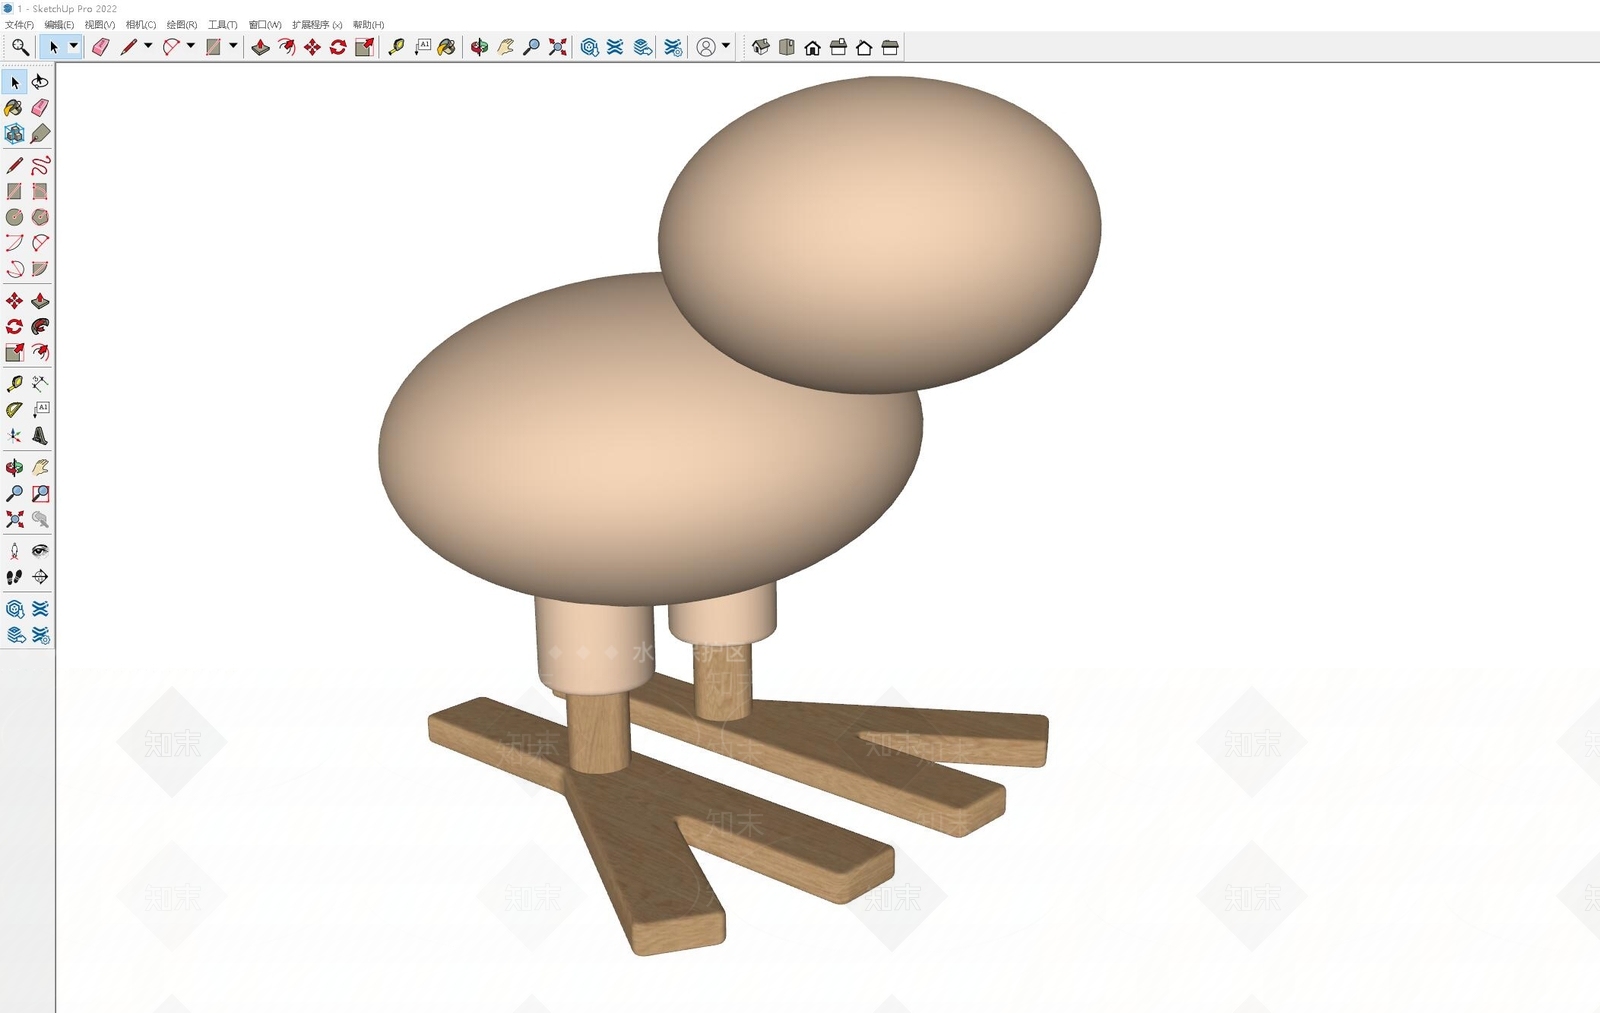Choose the Tag tool
This screenshot has height=1013, width=1600.
(x=40, y=134)
